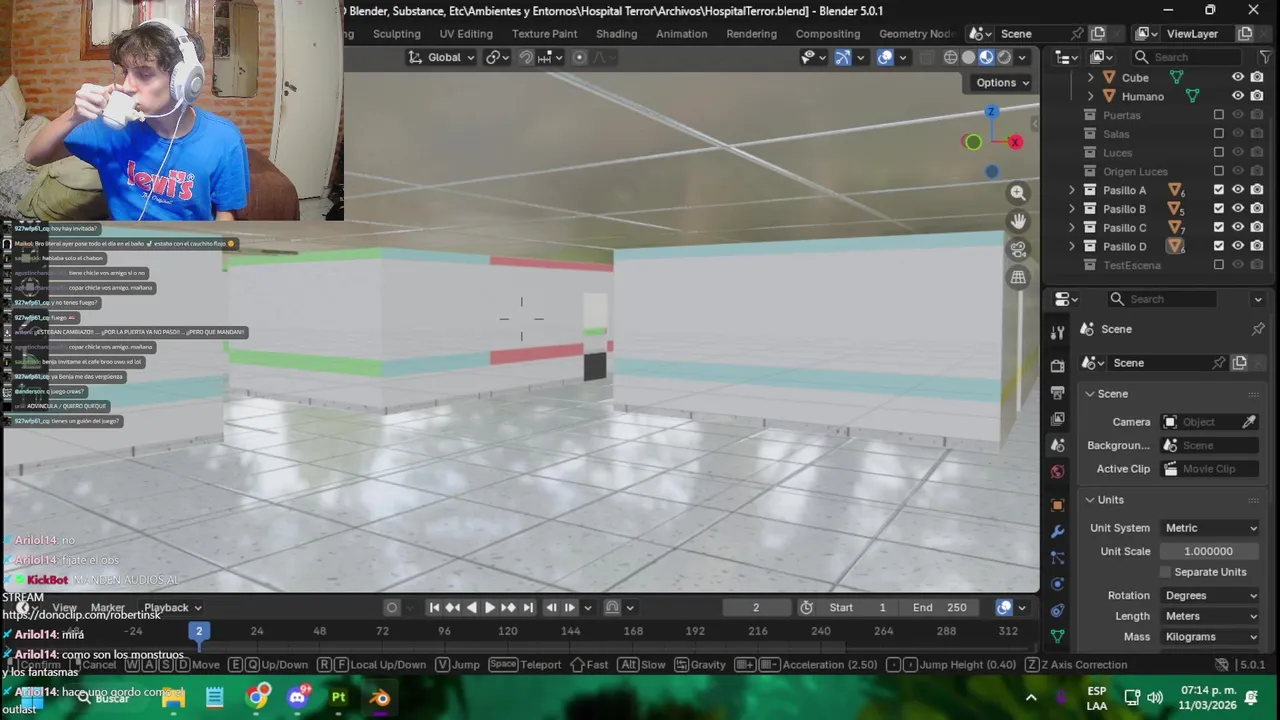
Task: Open the Scene properties tab icon
Action: (1057, 445)
